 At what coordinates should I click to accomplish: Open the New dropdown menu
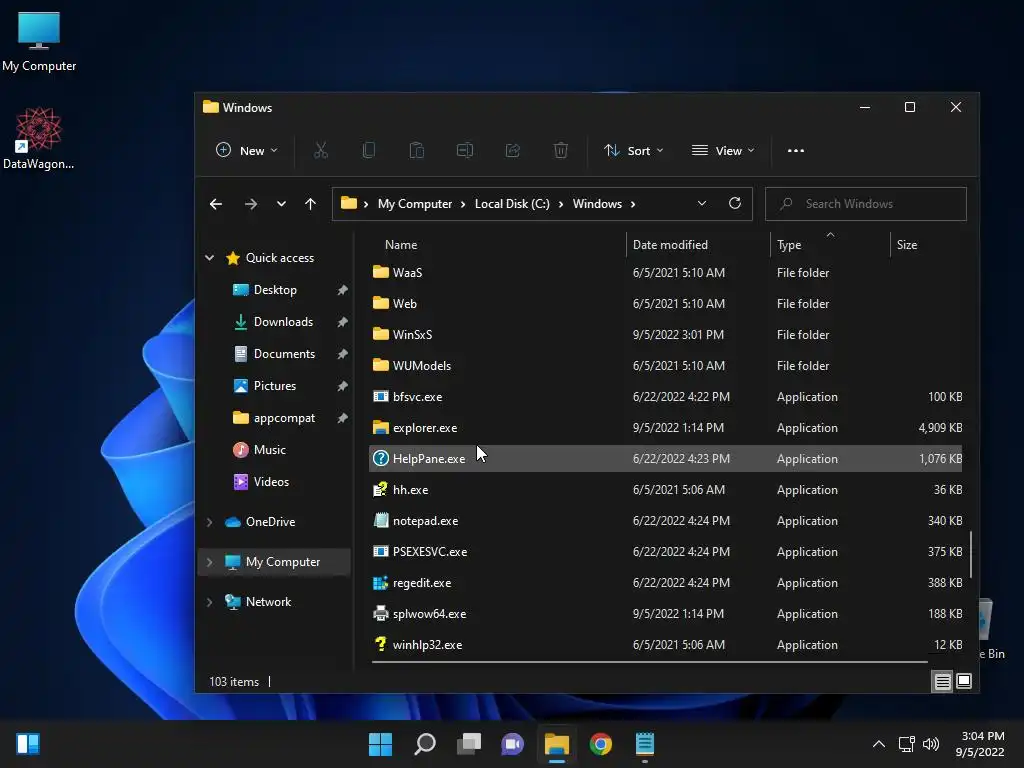coord(246,151)
